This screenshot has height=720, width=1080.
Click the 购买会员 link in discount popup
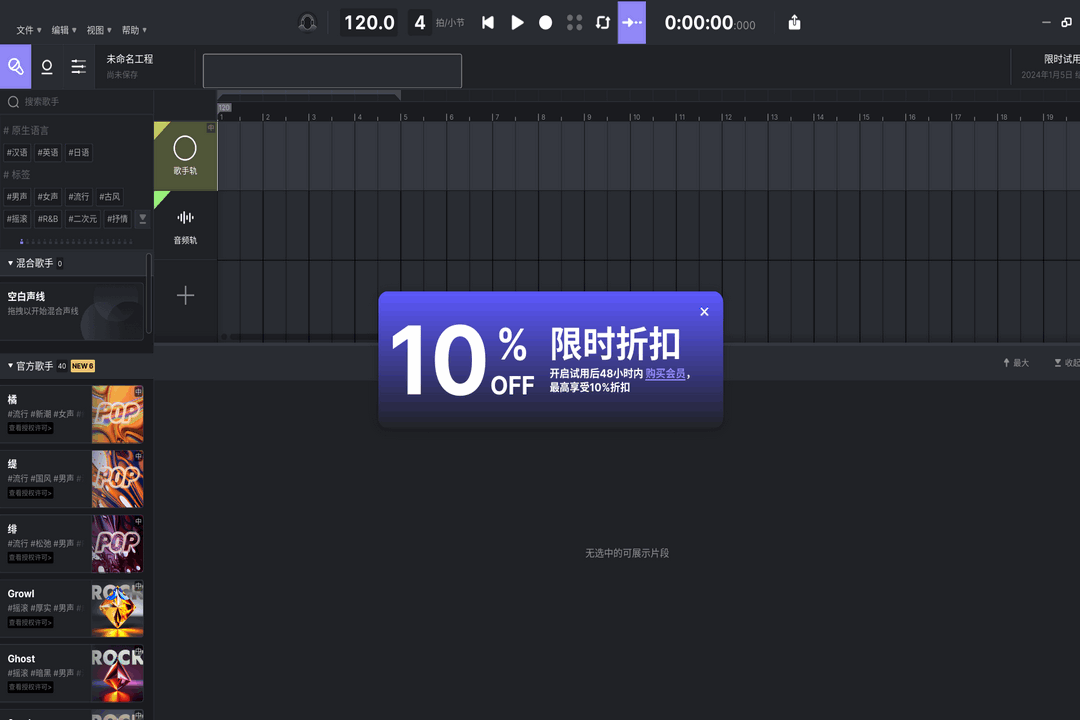point(665,372)
